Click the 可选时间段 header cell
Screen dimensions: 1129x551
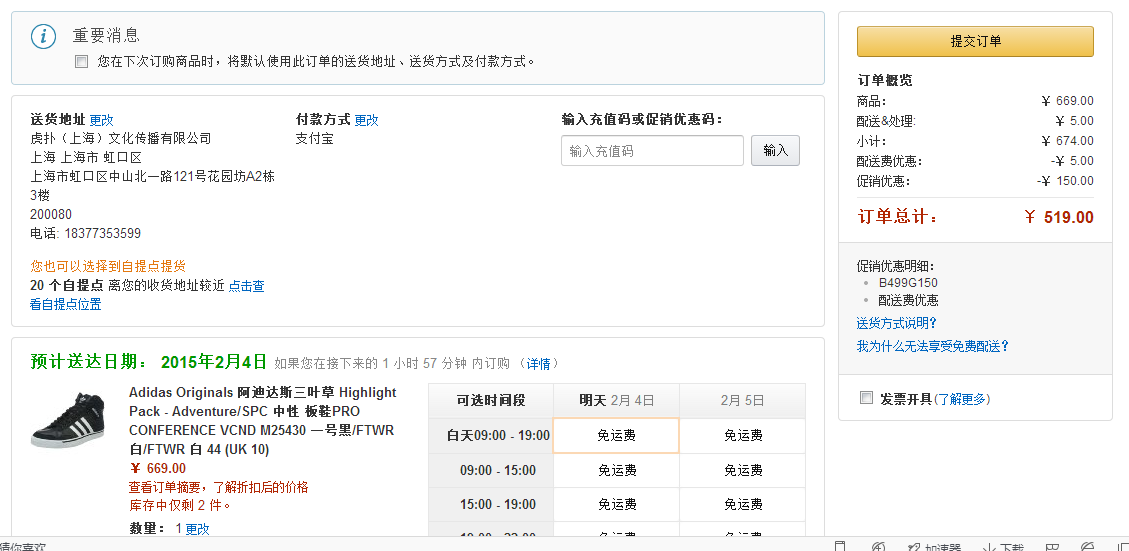coord(491,400)
